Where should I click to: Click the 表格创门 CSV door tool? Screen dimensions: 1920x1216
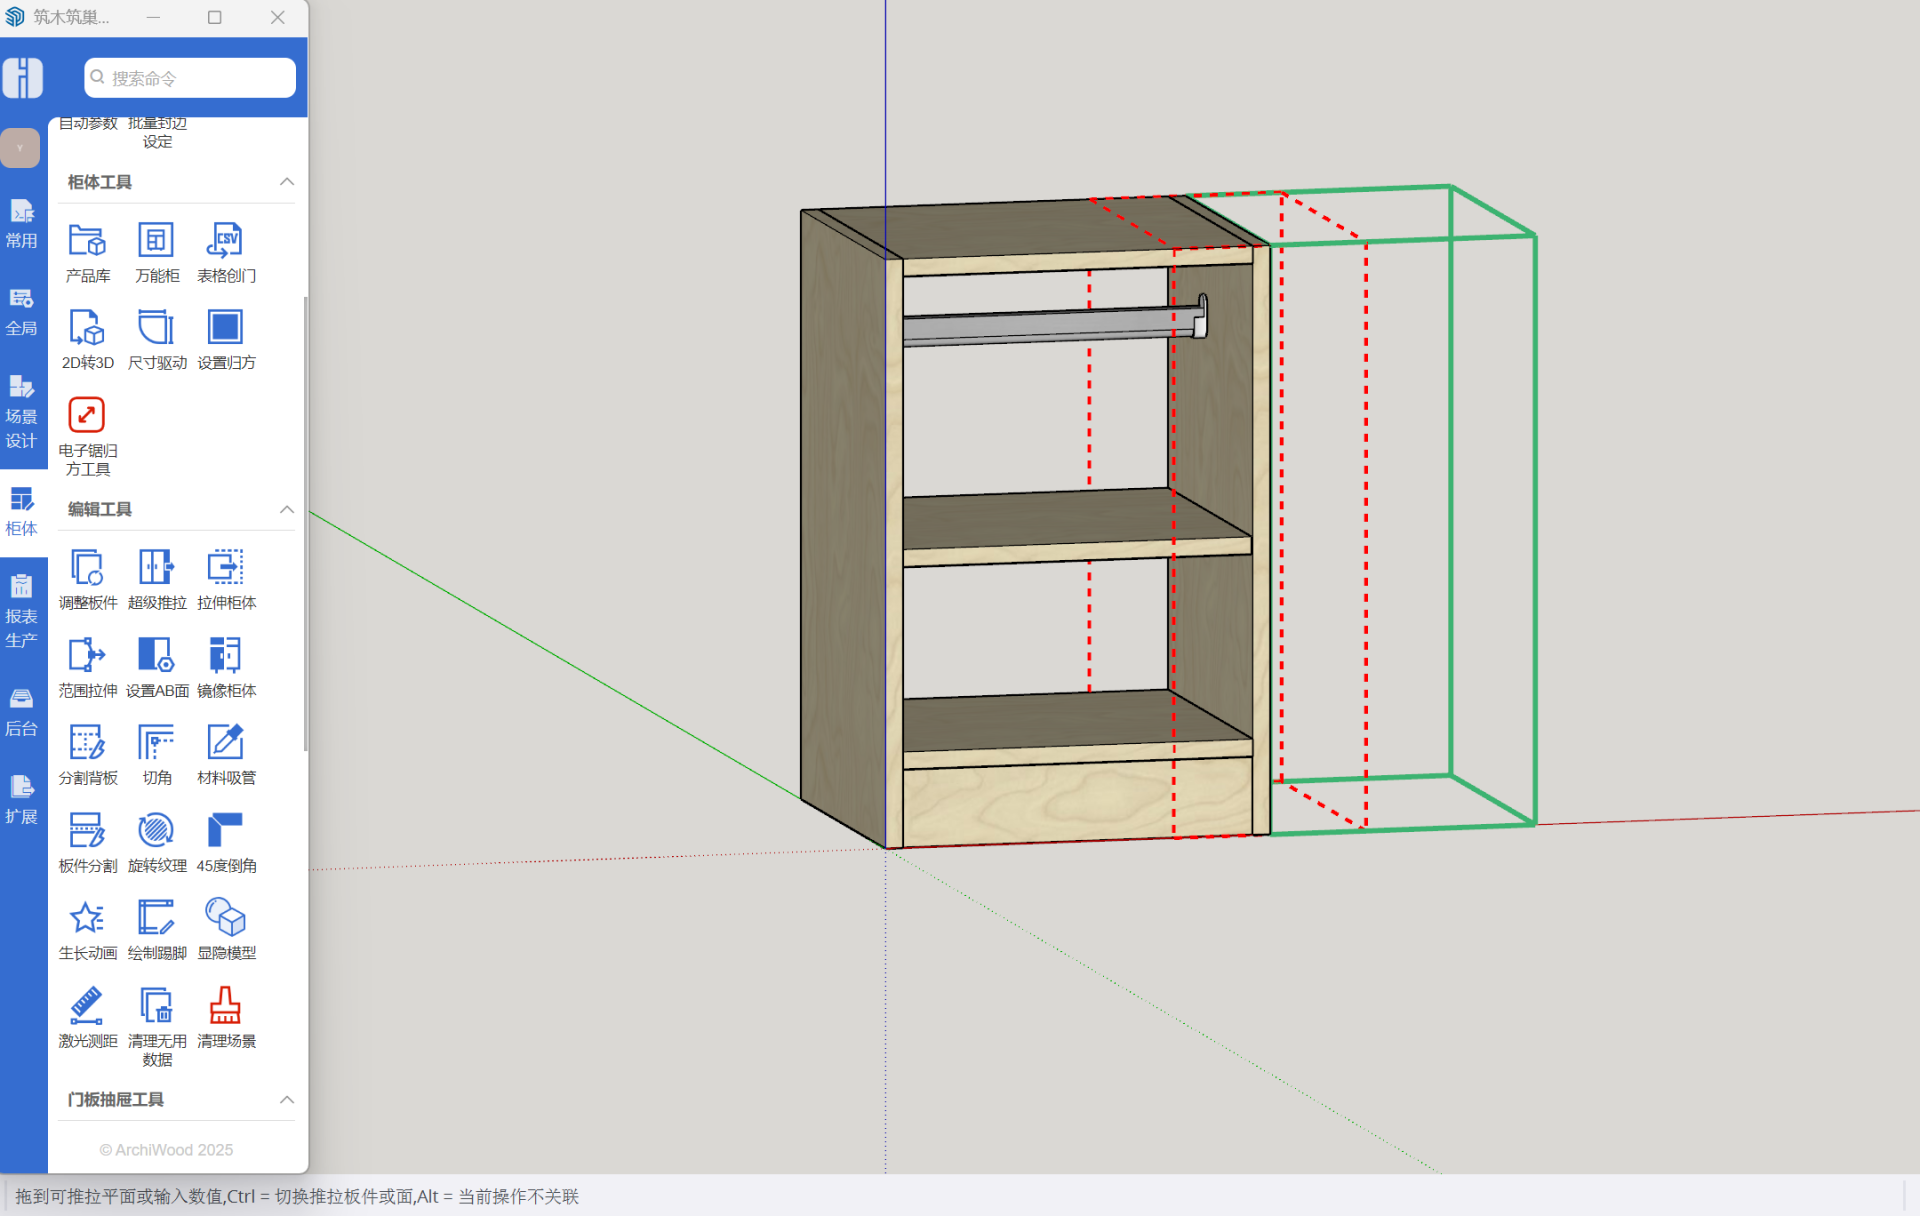click(x=226, y=241)
